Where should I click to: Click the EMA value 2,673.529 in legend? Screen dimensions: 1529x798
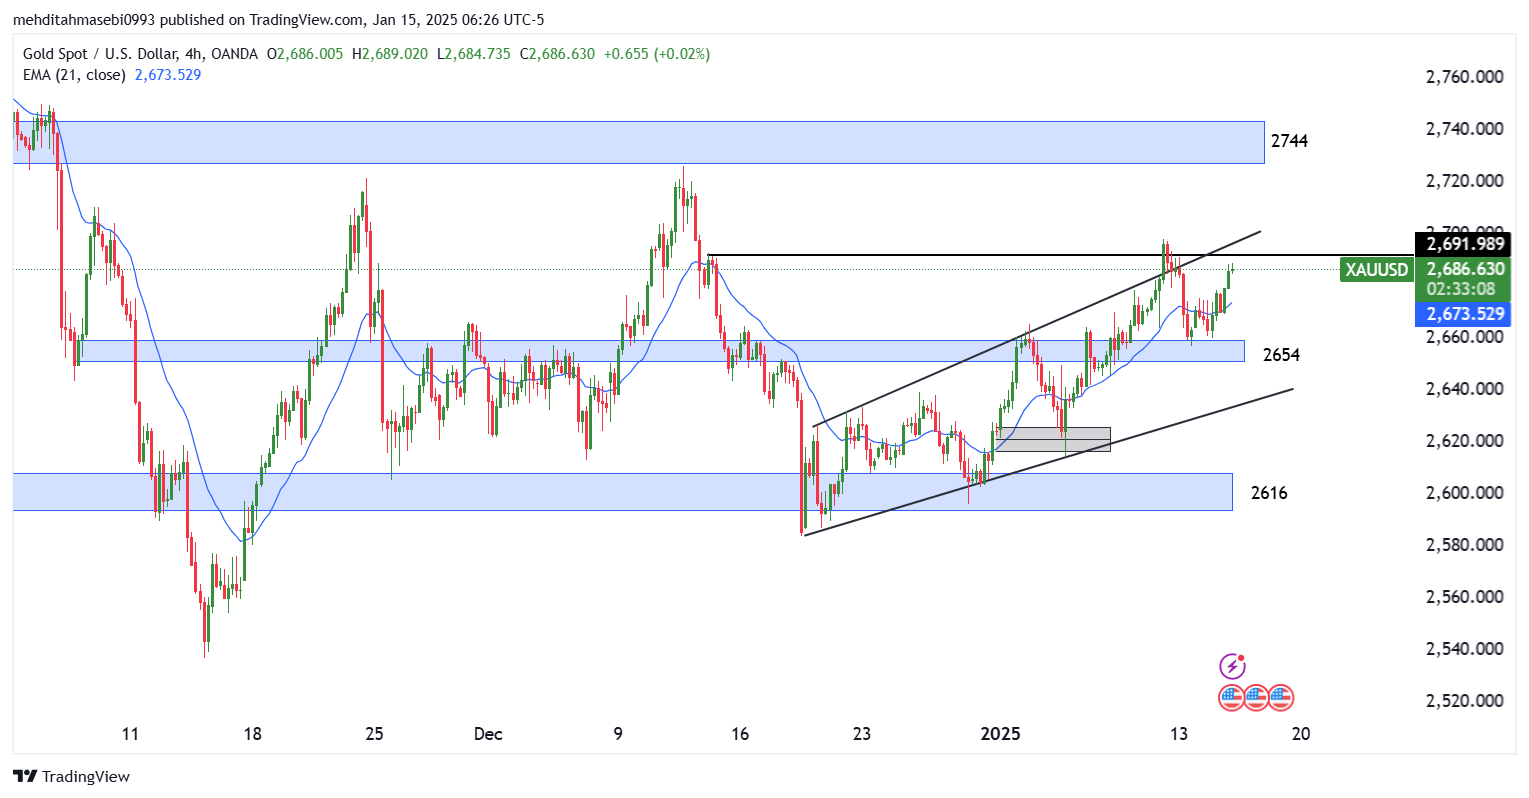168,75
